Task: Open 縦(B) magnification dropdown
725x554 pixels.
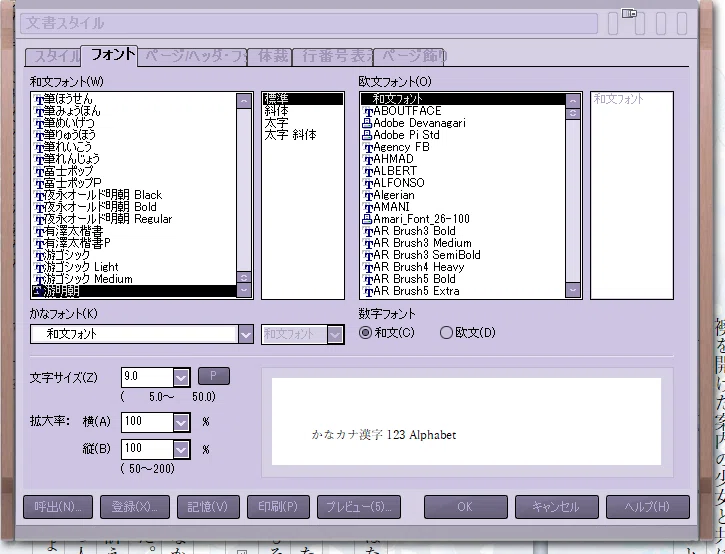Action: 181,449
